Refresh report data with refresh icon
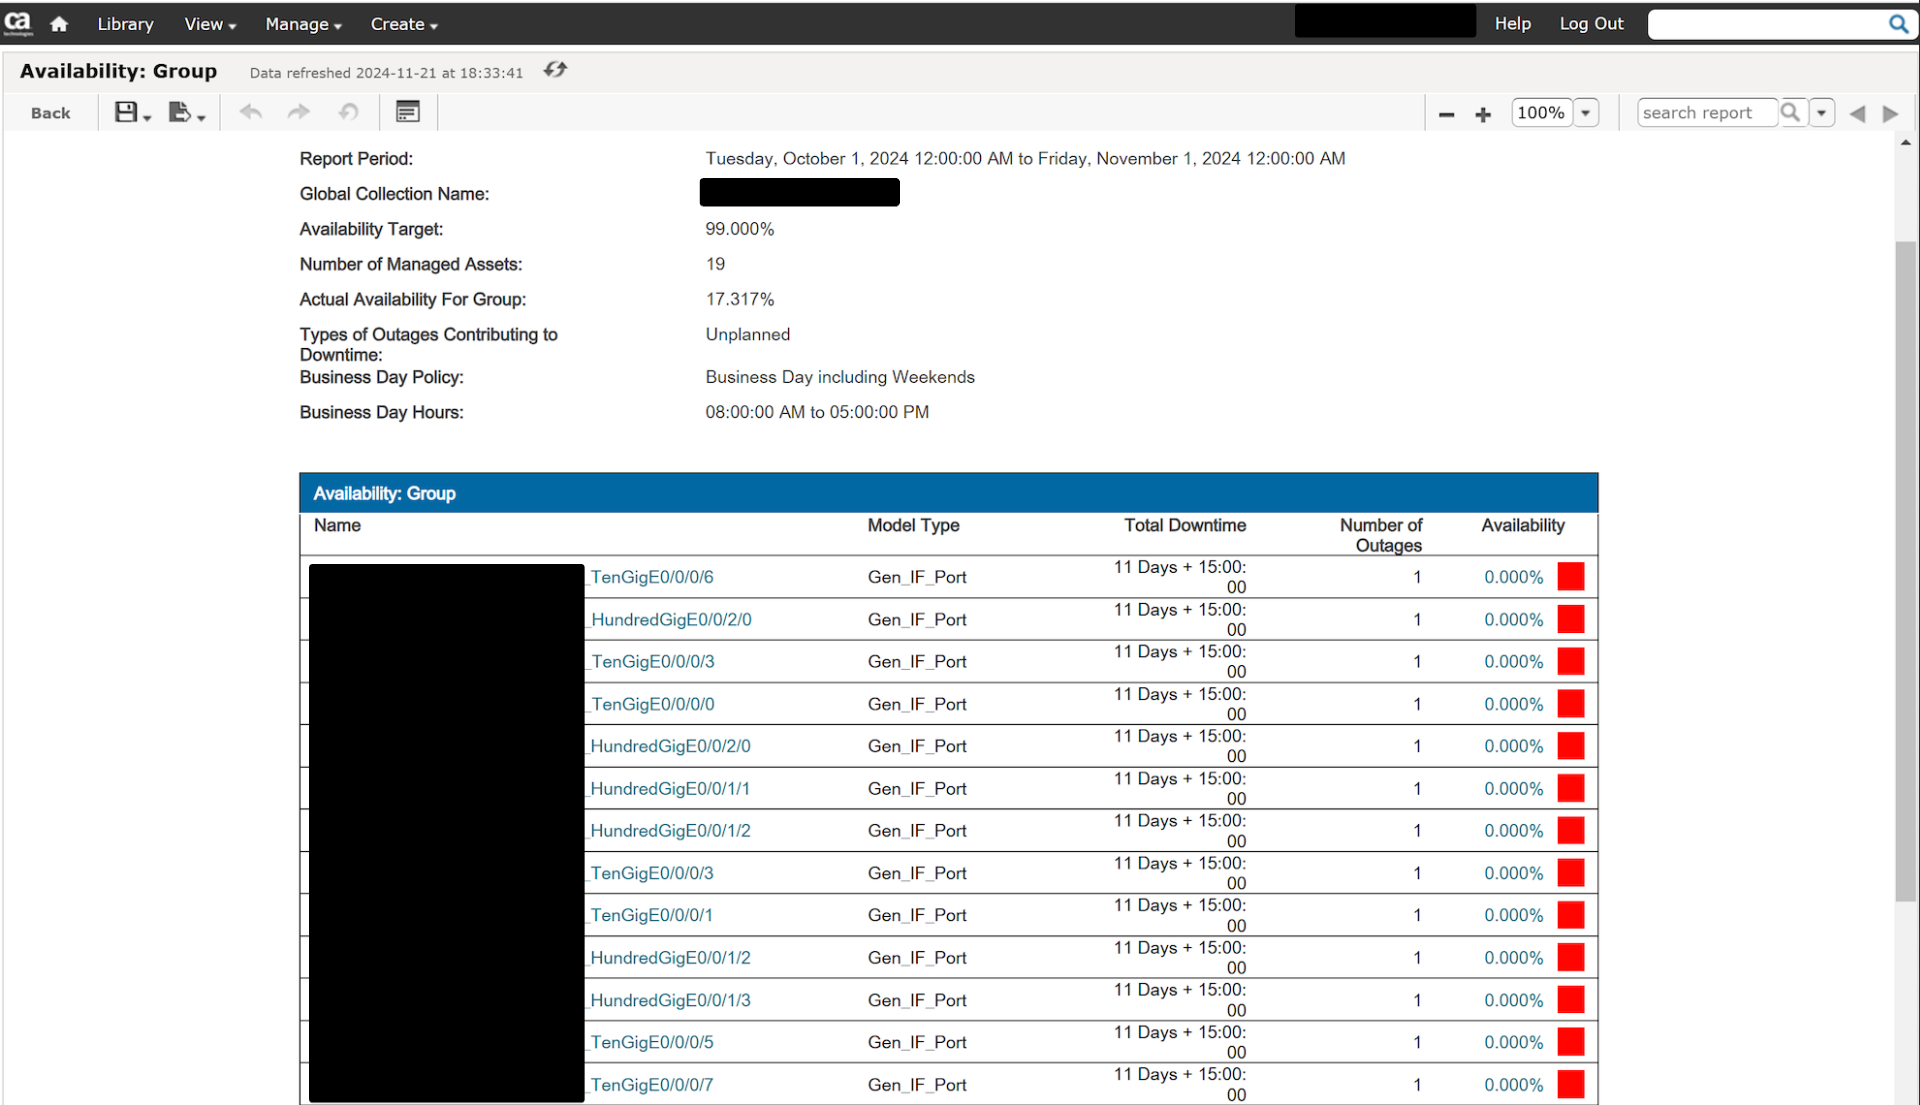 (x=555, y=70)
